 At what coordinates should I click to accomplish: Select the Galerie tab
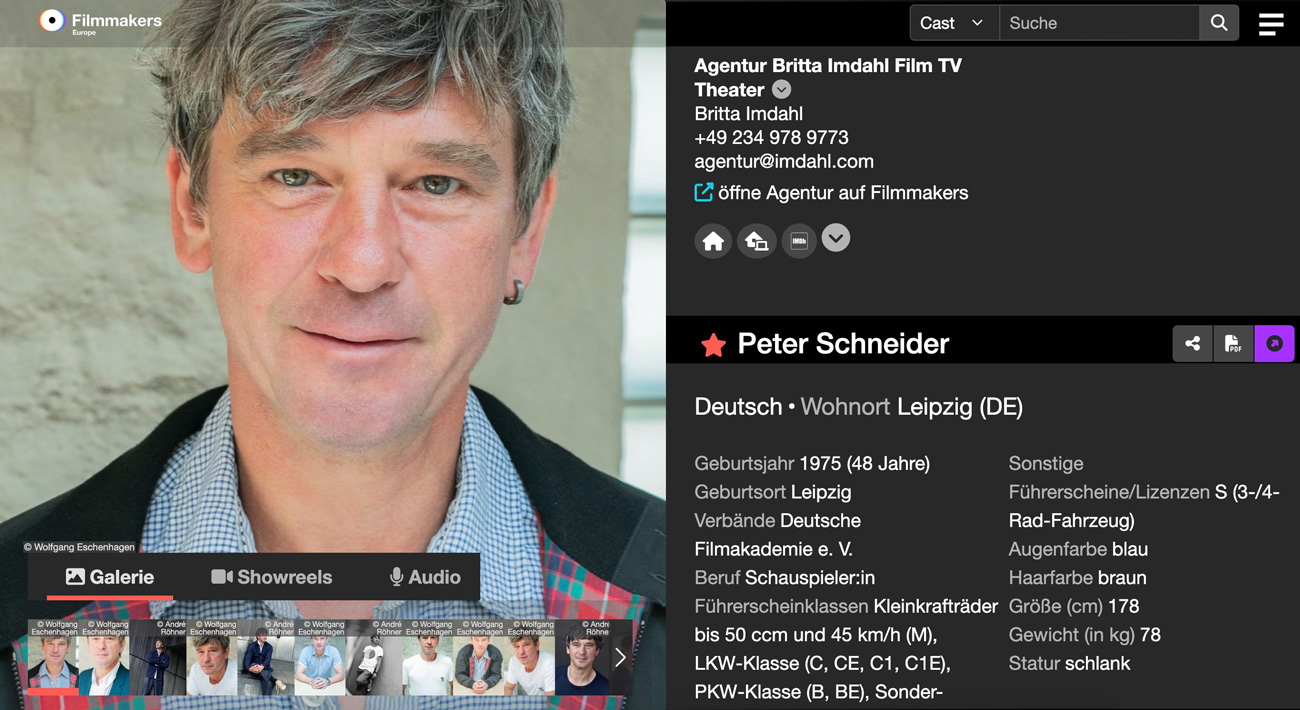[x=110, y=577]
